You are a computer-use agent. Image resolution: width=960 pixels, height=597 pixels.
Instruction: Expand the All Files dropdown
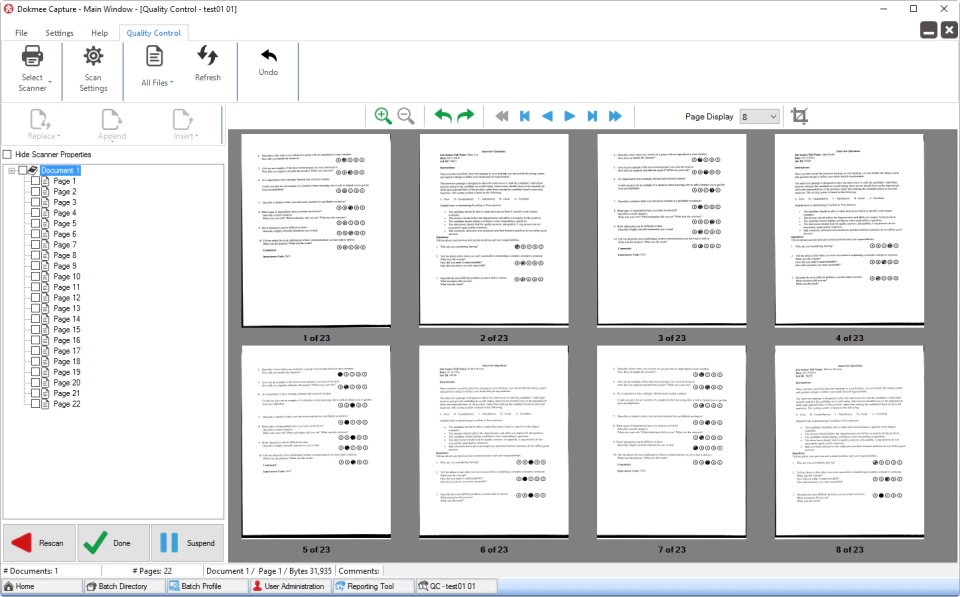(x=157, y=83)
